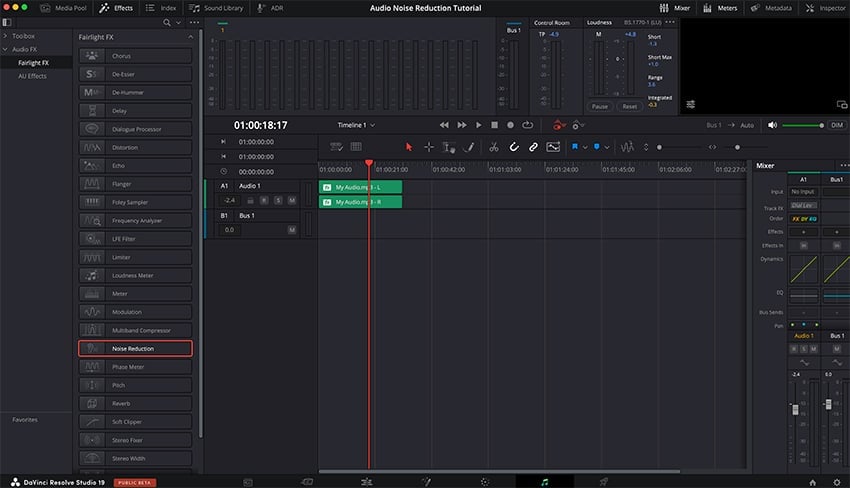Click the record button in transport
850x488 pixels.
click(x=510, y=125)
